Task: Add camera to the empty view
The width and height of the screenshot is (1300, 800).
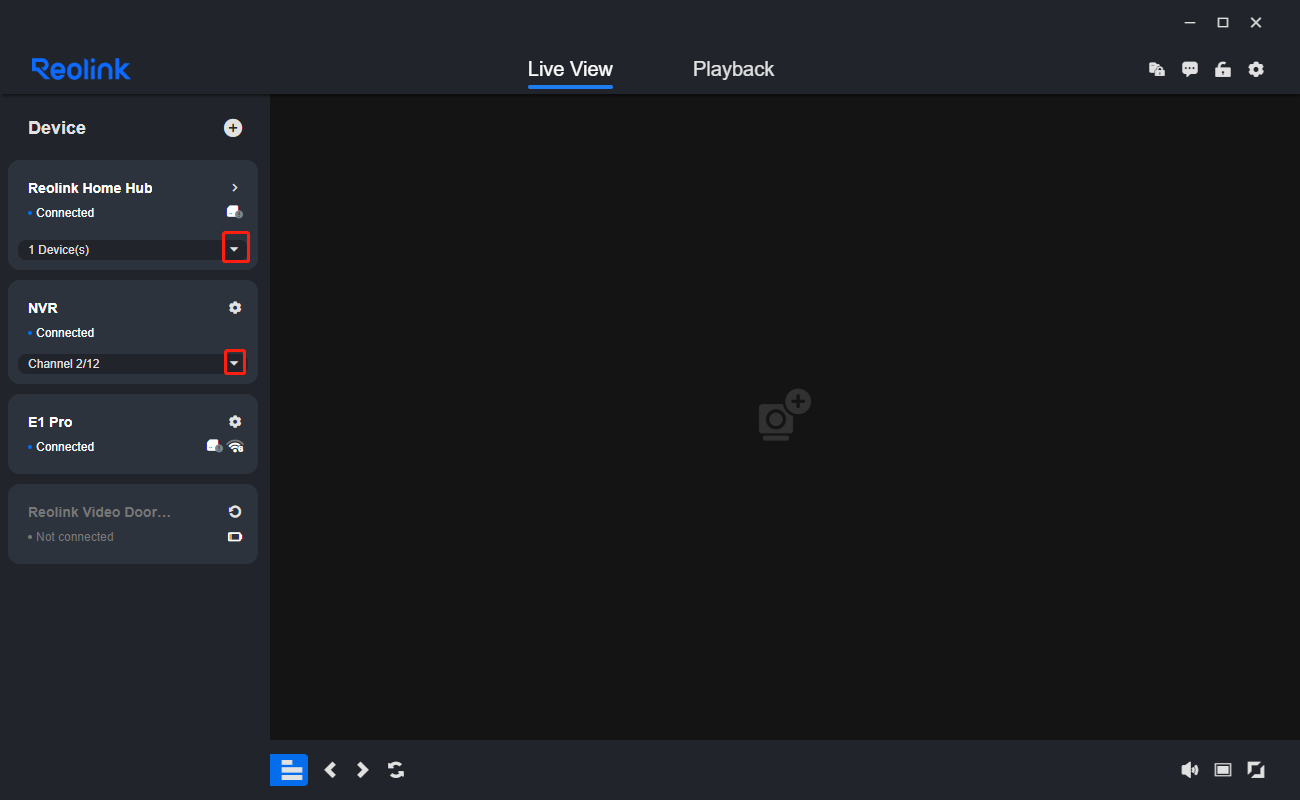Action: (x=784, y=414)
